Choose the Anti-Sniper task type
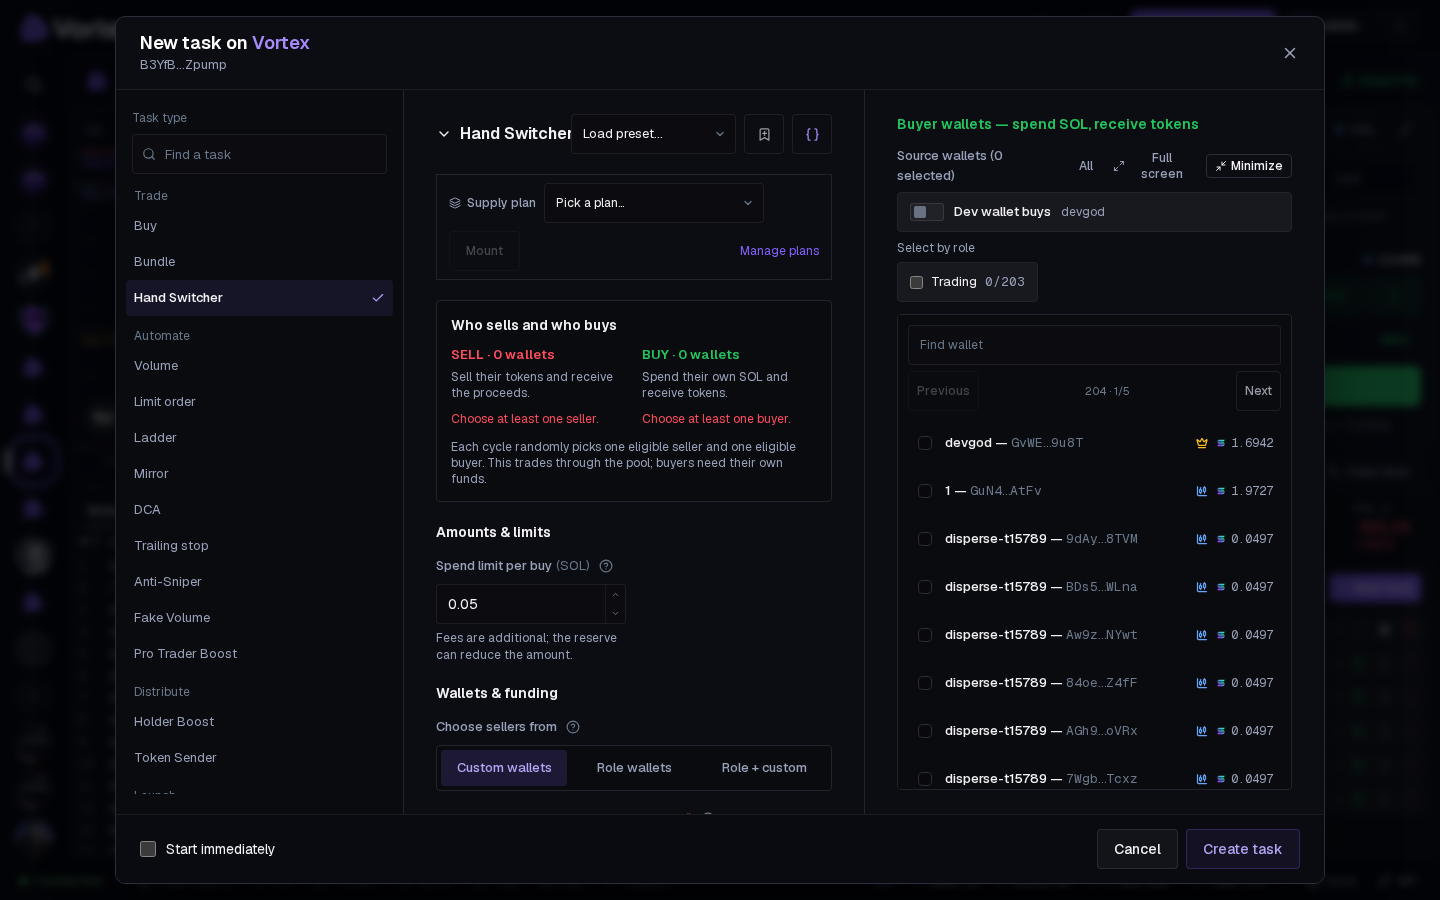Screen dimensions: 1440x900 point(260,582)
